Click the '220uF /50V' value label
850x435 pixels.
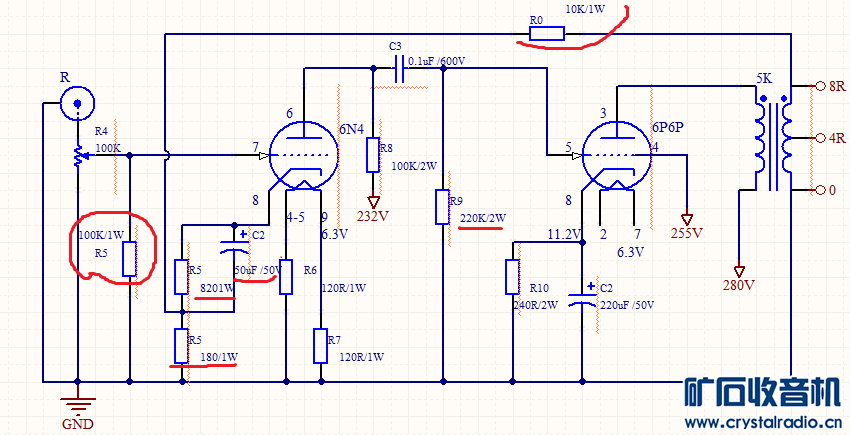coord(627,305)
